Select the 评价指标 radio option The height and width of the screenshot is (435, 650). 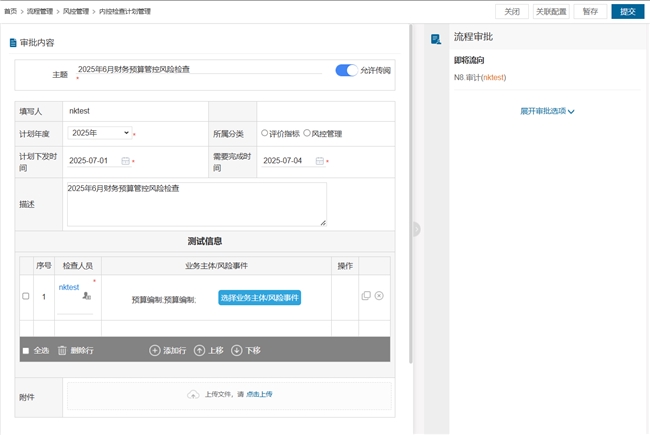coord(265,133)
